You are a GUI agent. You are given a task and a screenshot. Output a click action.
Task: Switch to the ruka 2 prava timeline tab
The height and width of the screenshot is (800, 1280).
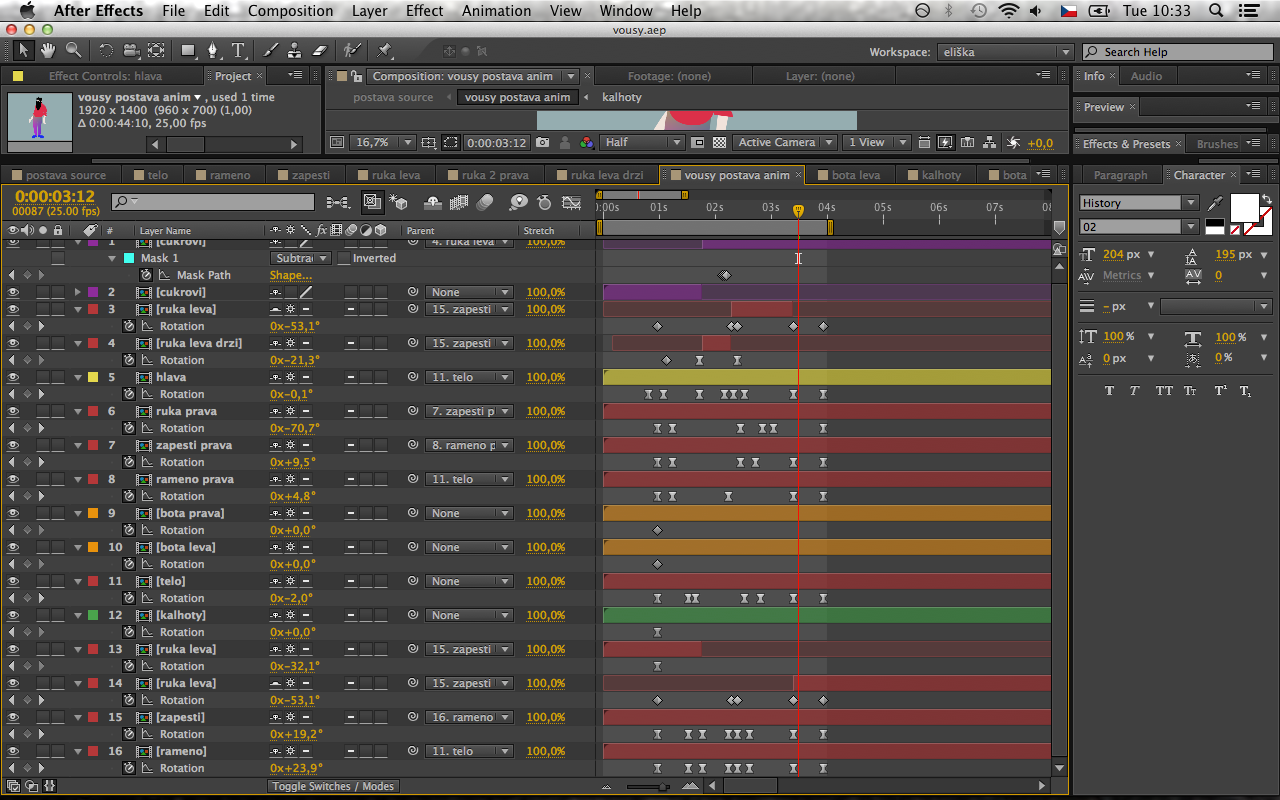(x=495, y=175)
